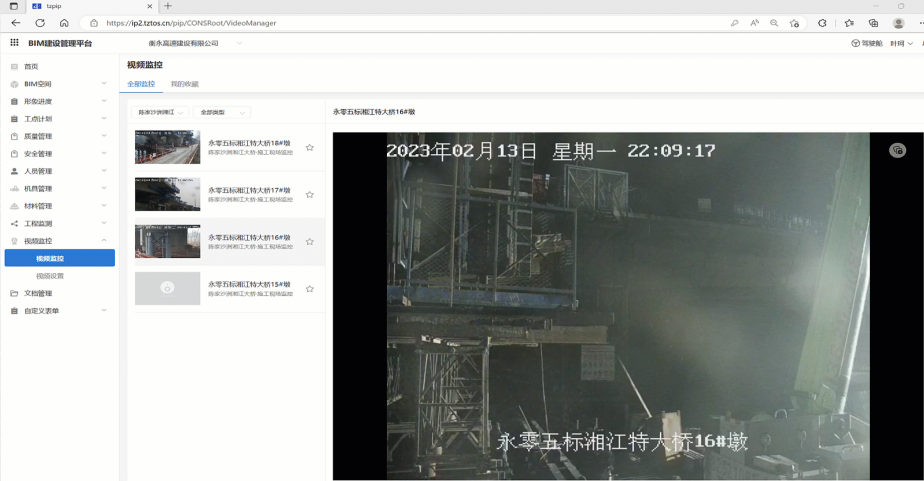The height and width of the screenshot is (481, 924).
Task: Select 视频设置 in the sidebar
Action: pos(50,276)
